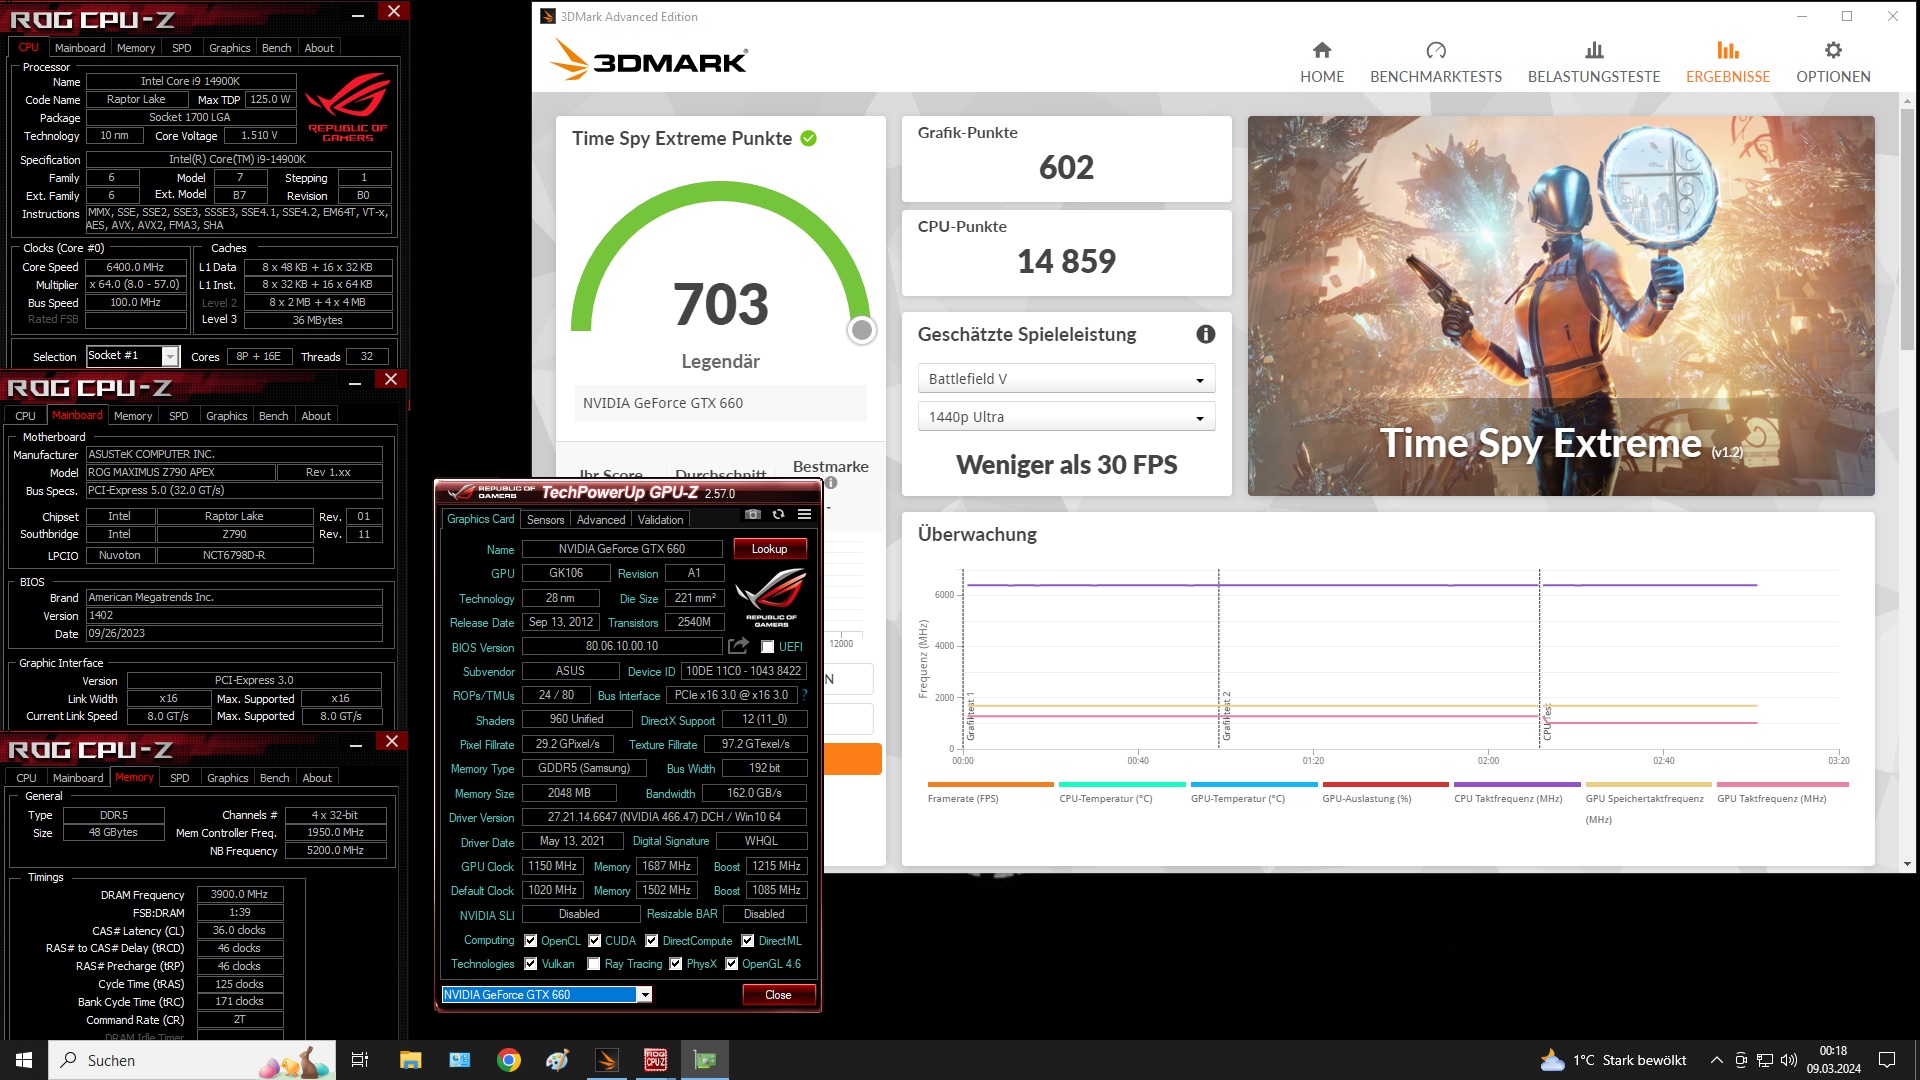1920x1080 pixels.
Task: Open the weather widget in the taskbar
Action: pos(1612,1060)
